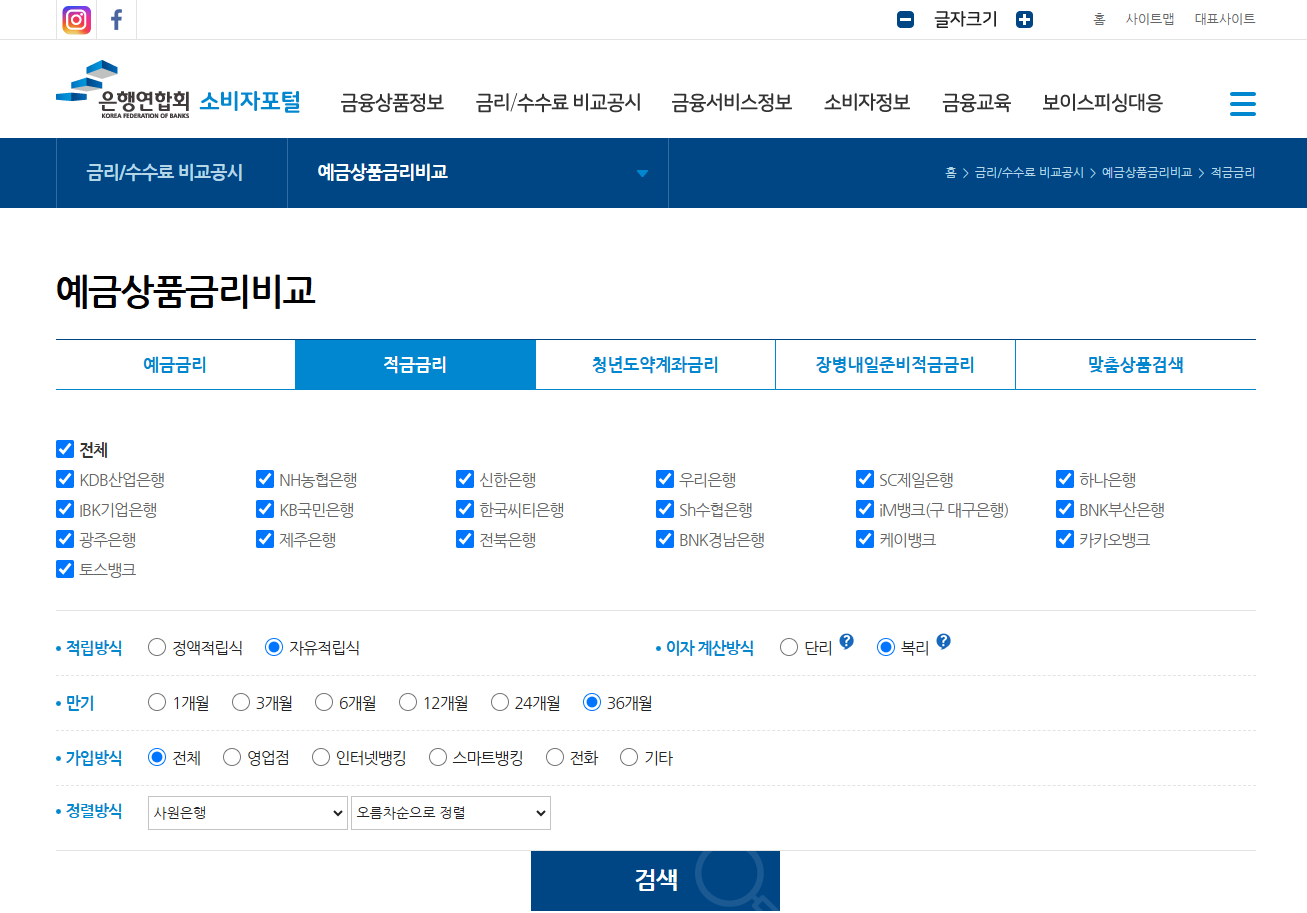1307x913 pixels.
Task: Switch to the 예금금리 tab
Action: click(174, 364)
